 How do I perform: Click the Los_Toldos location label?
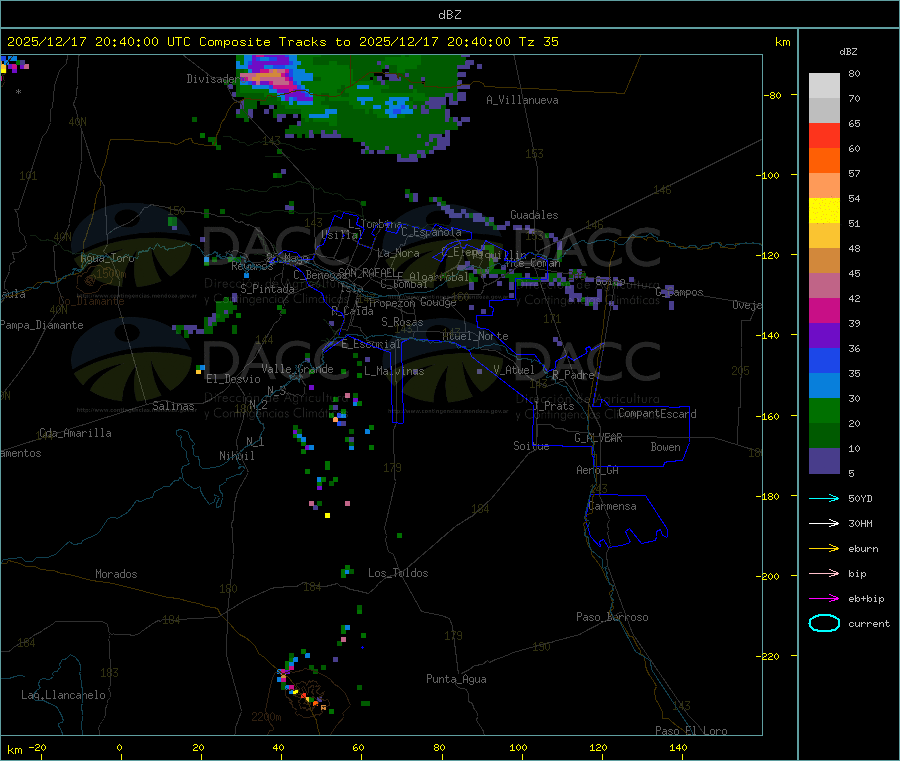pyautogui.click(x=398, y=573)
